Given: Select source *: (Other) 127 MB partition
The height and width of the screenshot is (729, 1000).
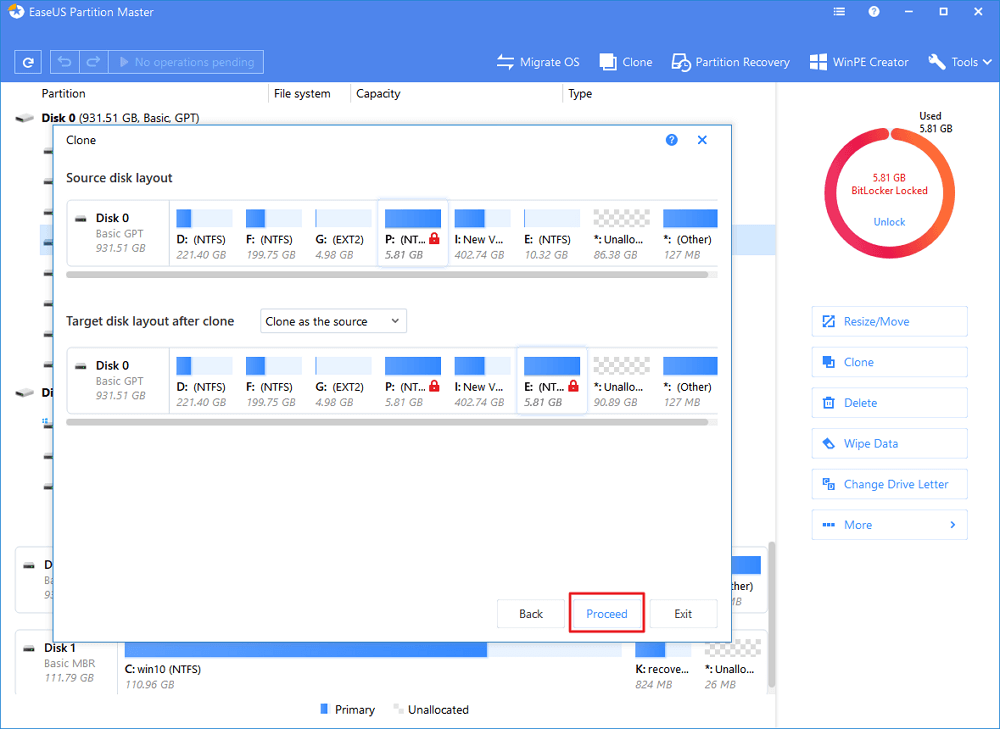Looking at the screenshot, I should pyautogui.click(x=689, y=234).
